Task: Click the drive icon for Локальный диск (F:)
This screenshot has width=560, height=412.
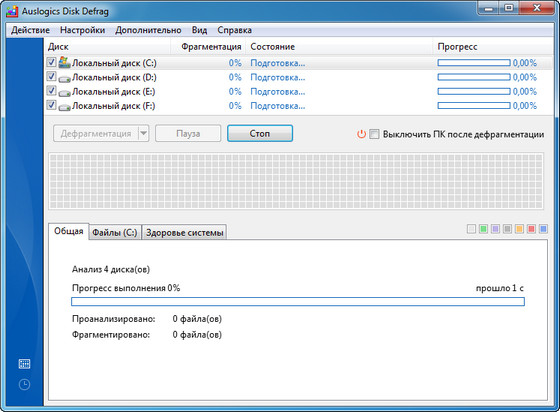Action: [x=64, y=107]
